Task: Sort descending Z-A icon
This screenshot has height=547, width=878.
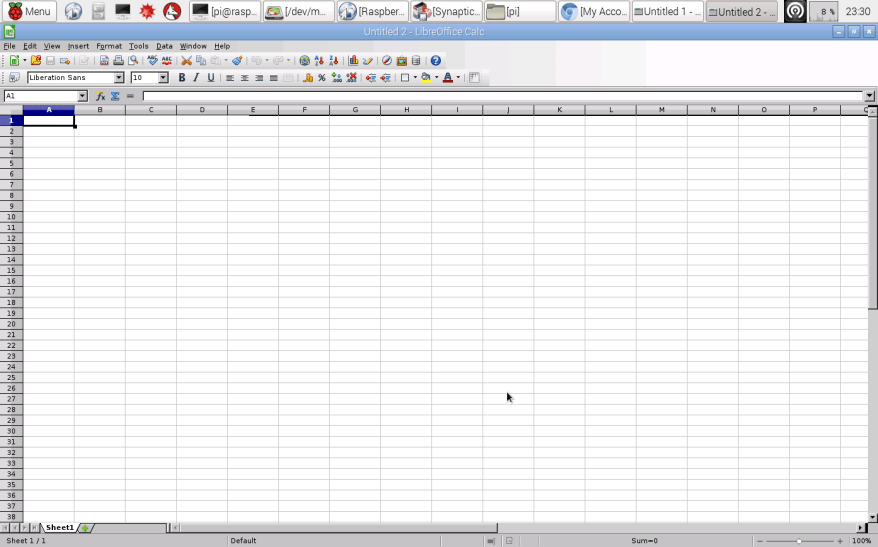Action: [x=334, y=60]
